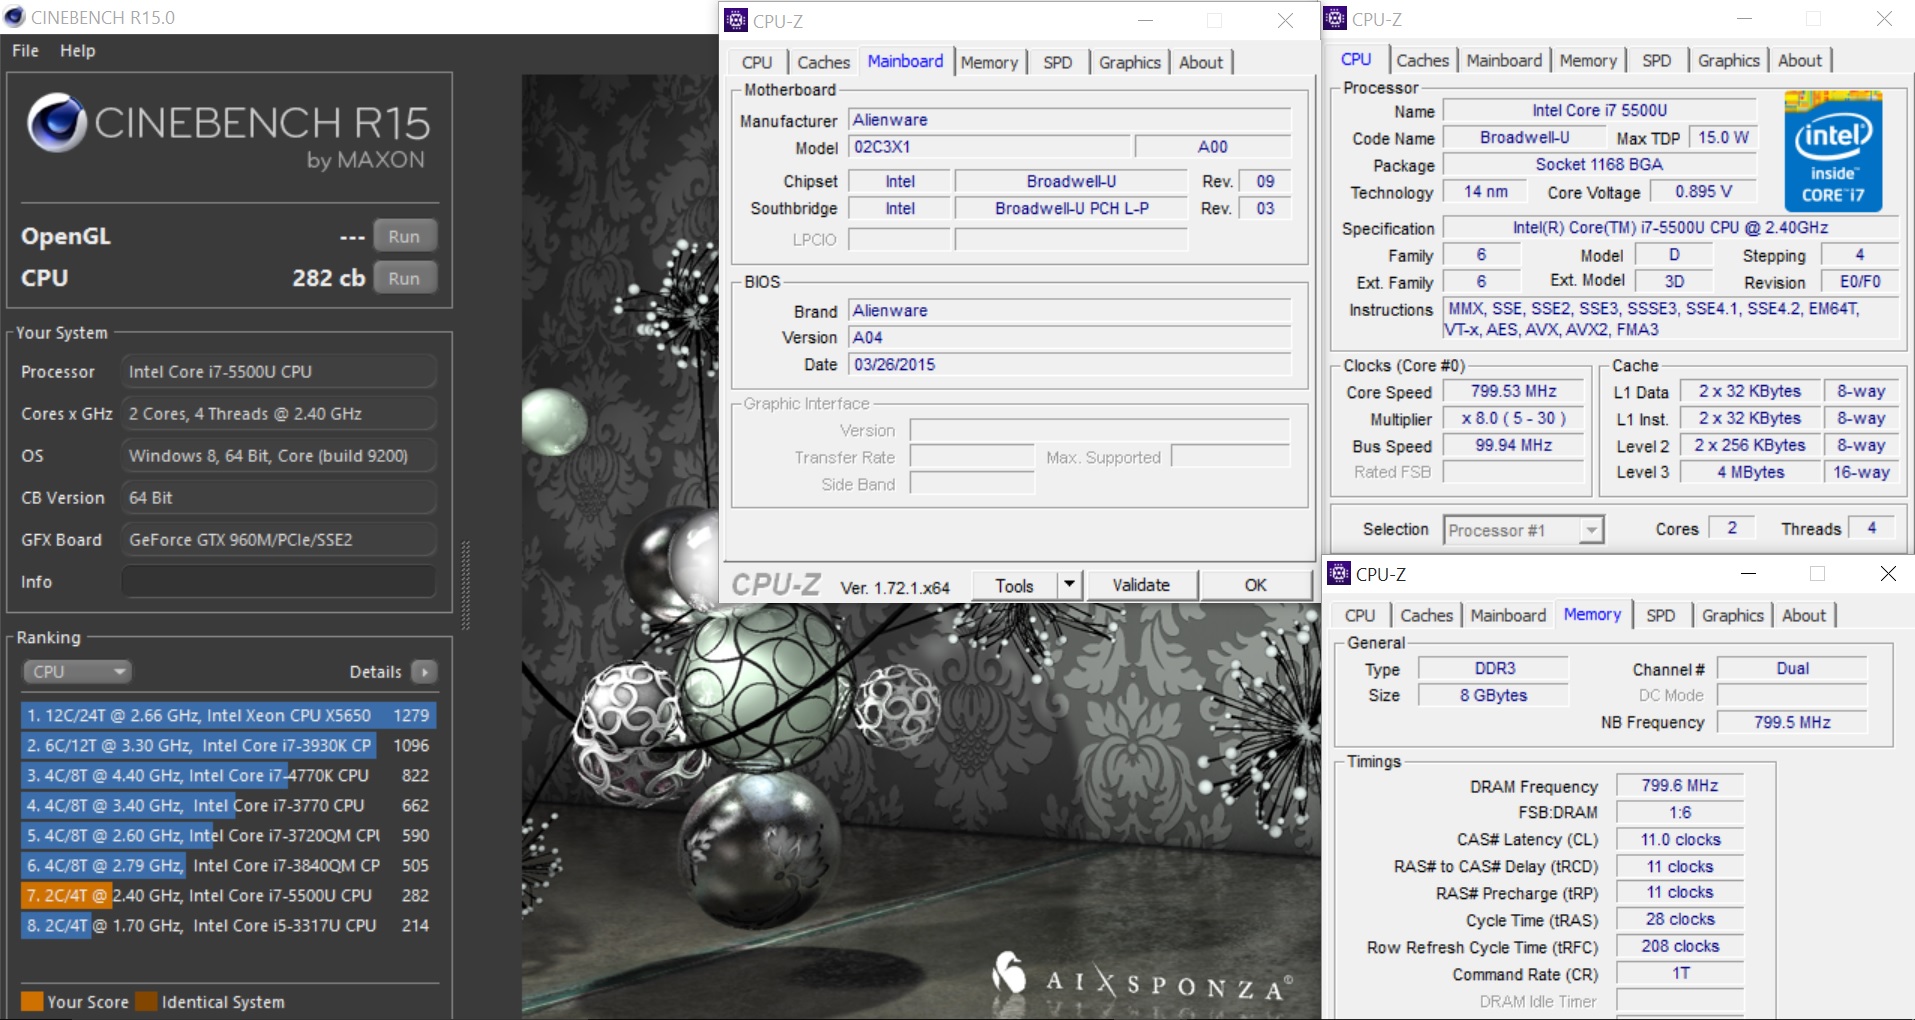Click the Processor field showing i7-5500U CPU
This screenshot has height=1020, width=1915.
coord(278,371)
